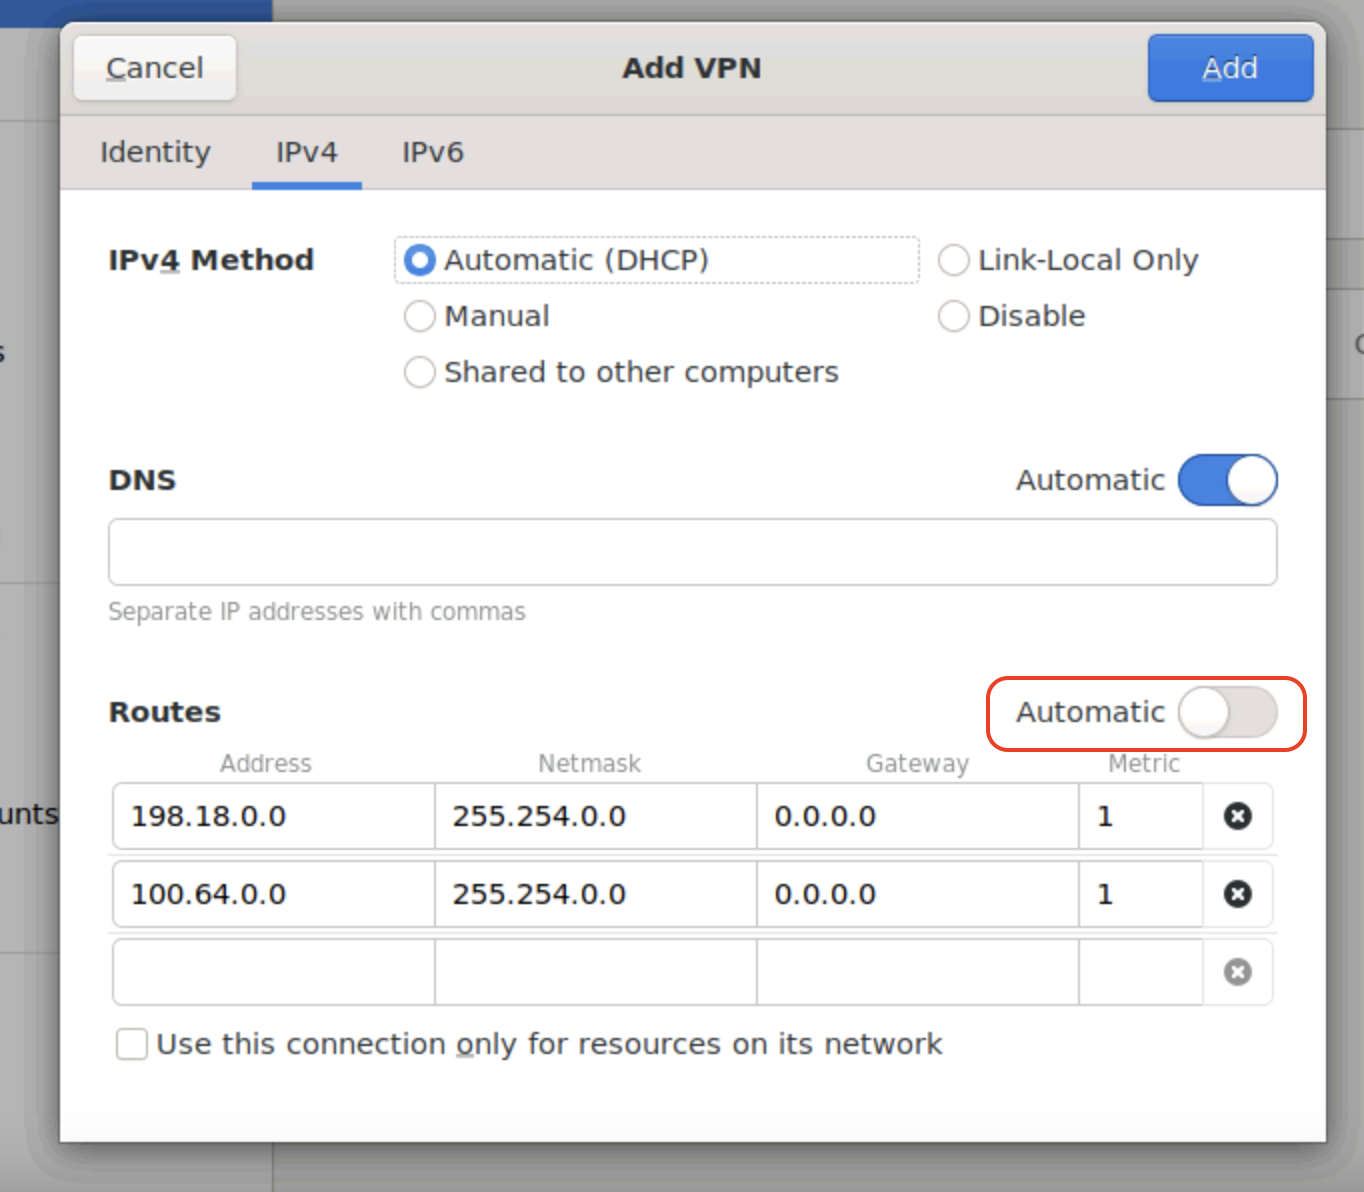Image resolution: width=1364 pixels, height=1192 pixels.
Task: Click the Gateway column header
Action: coord(917,764)
